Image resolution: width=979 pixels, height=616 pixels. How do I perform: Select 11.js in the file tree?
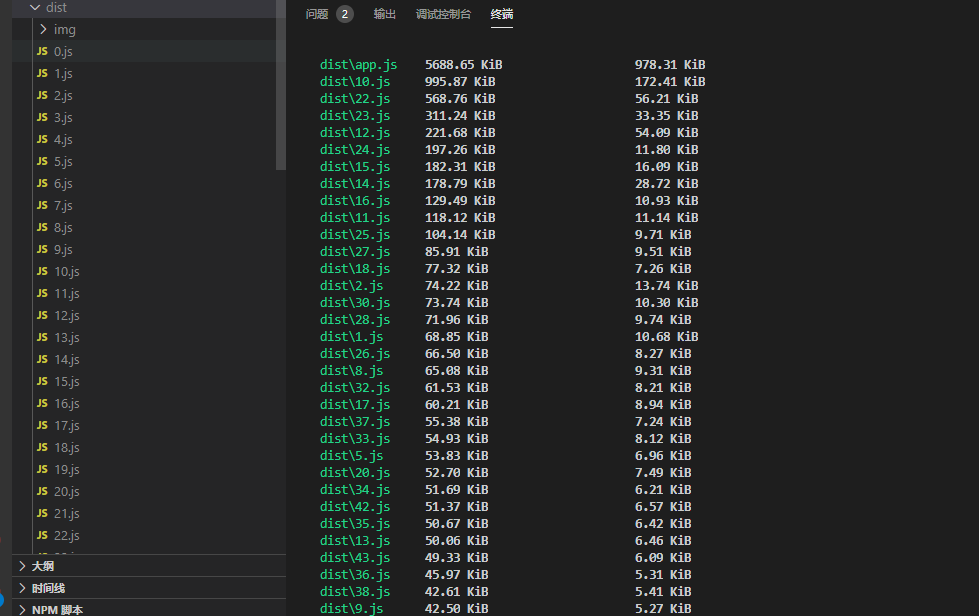pyautogui.click(x=67, y=293)
